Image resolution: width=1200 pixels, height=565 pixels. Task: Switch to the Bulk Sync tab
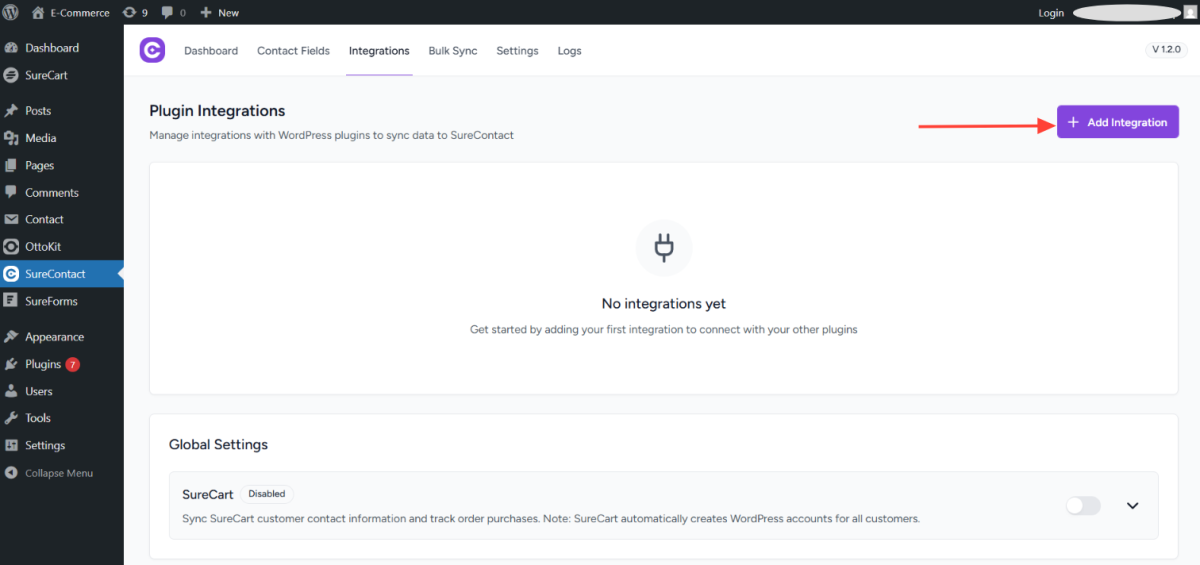pyautogui.click(x=452, y=51)
